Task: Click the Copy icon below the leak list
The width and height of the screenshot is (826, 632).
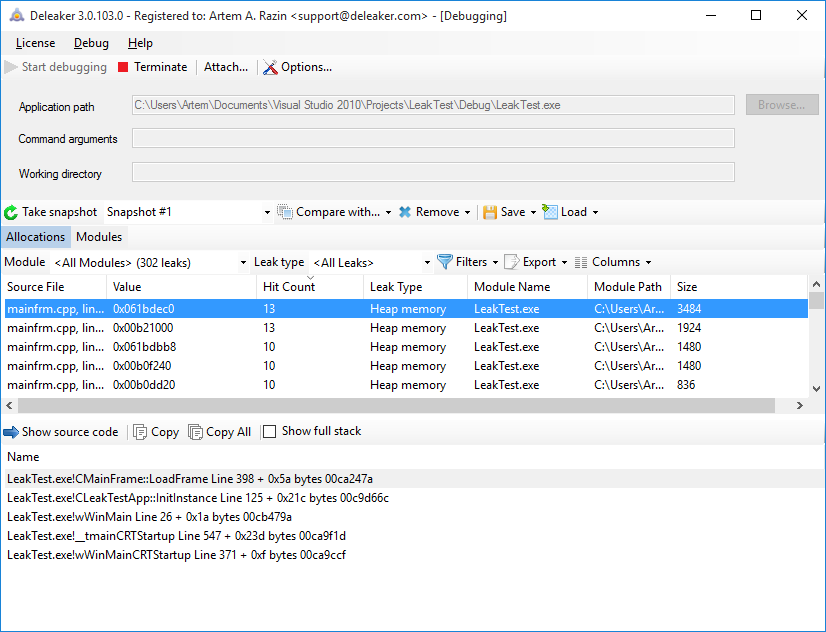Action: 140,432
